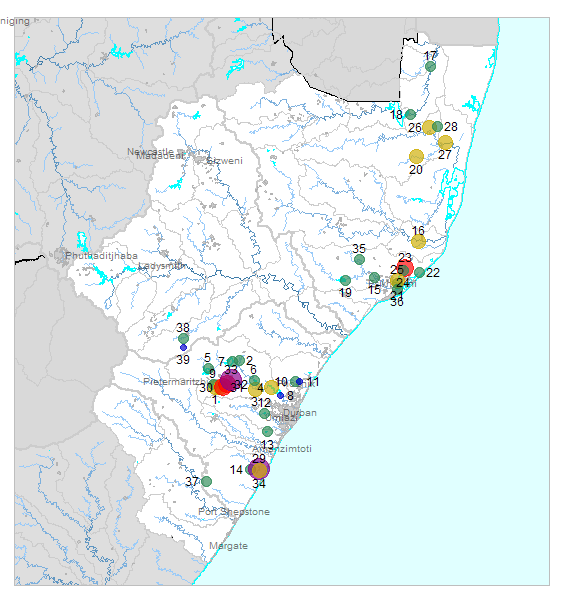Click orange marker 34 inside purple circle

(259, 471)
